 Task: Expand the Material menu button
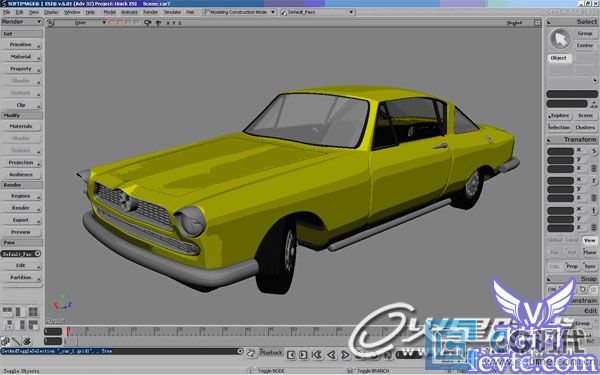click(21, 57)
